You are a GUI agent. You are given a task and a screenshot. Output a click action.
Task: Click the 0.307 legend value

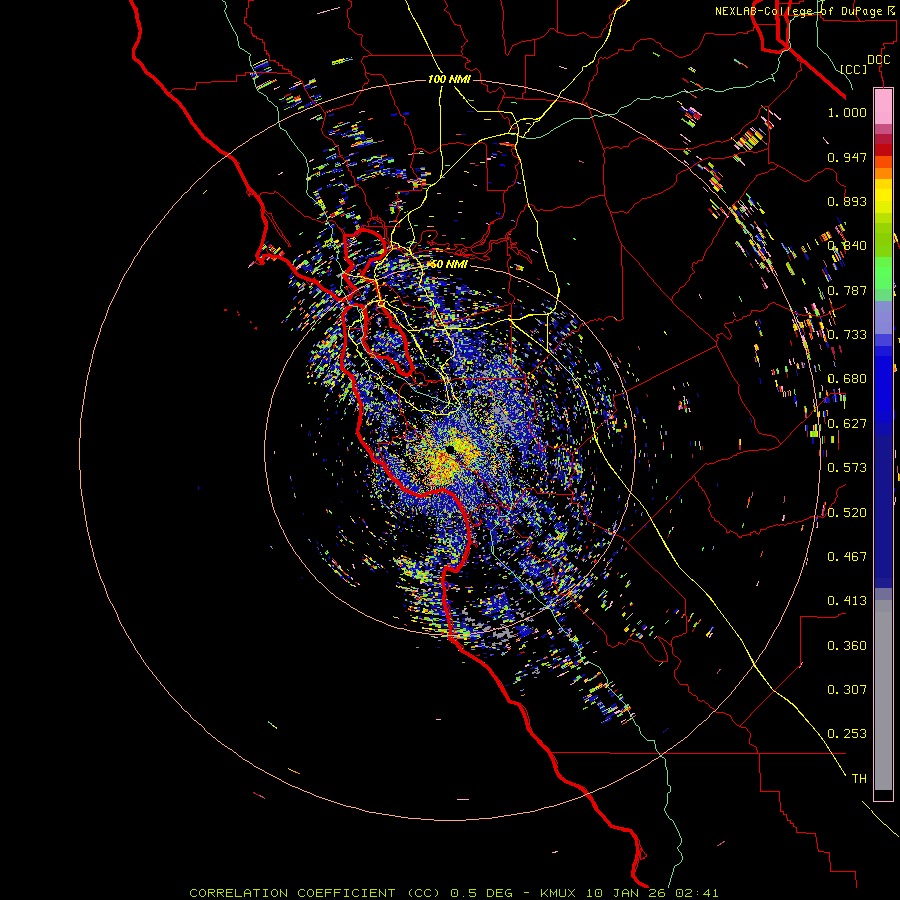[x=847, y=690]
